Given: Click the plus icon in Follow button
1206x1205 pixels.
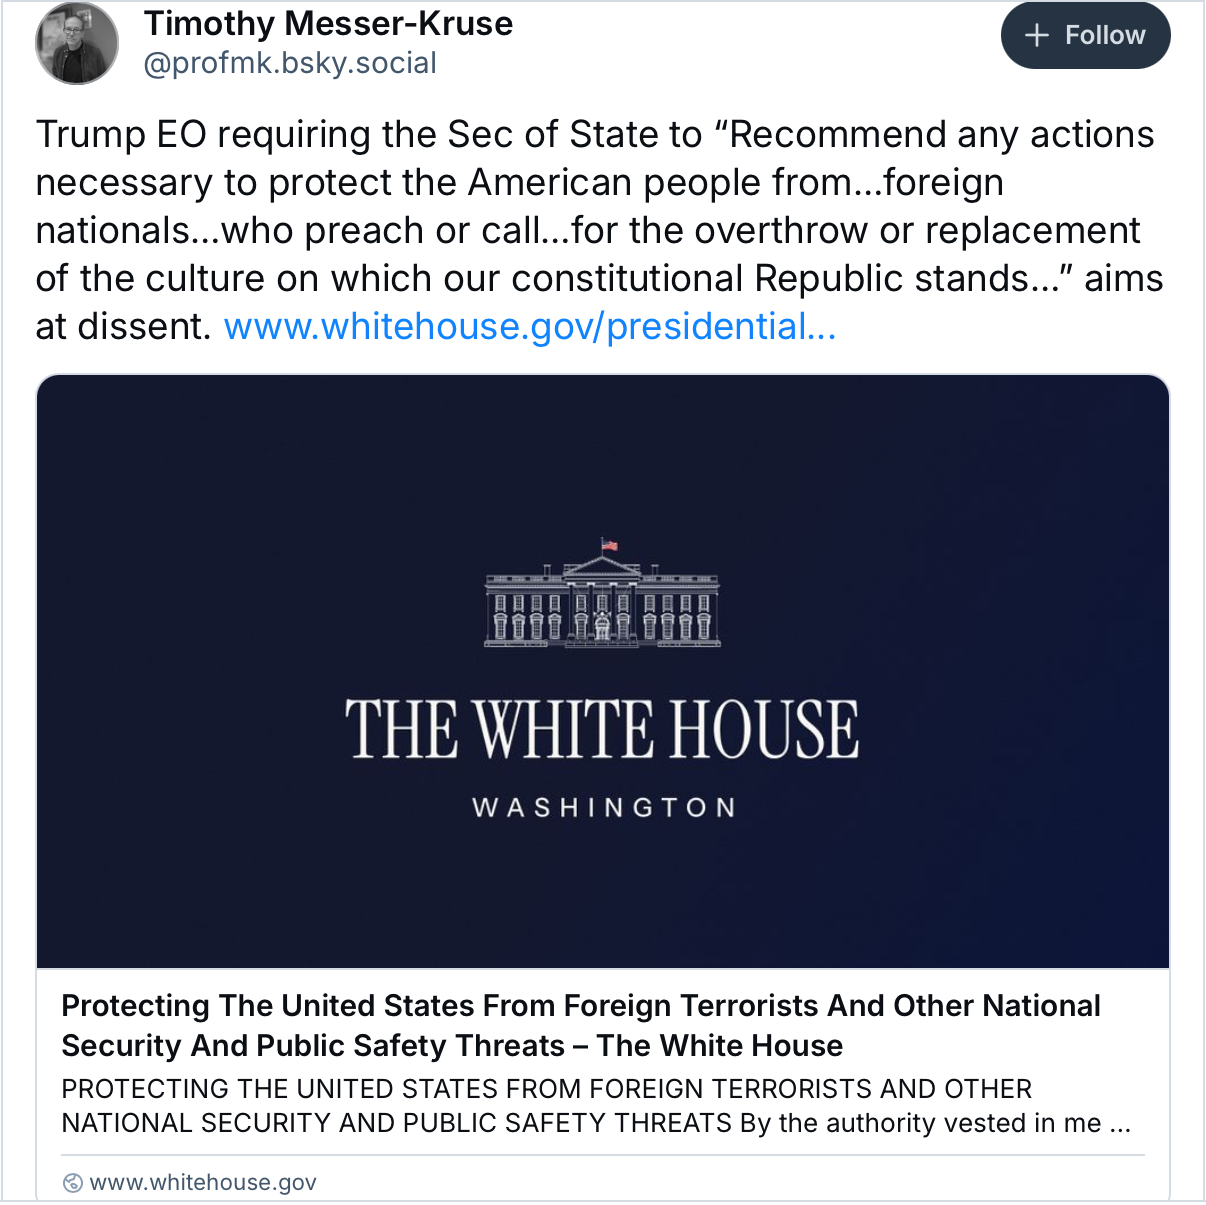Looking at the screenshot, I should click(1037, 36).
